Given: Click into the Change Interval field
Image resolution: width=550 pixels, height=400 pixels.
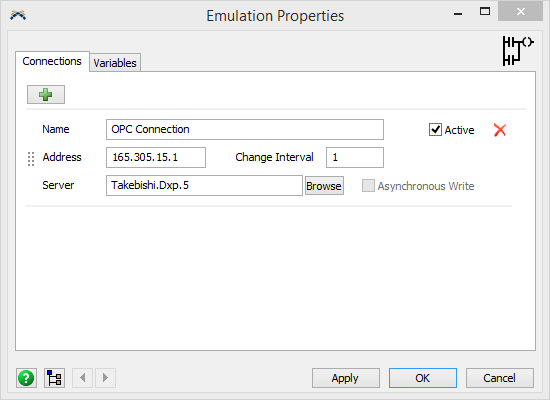Looking at the screenshot, I should click(x=355, y=157).
